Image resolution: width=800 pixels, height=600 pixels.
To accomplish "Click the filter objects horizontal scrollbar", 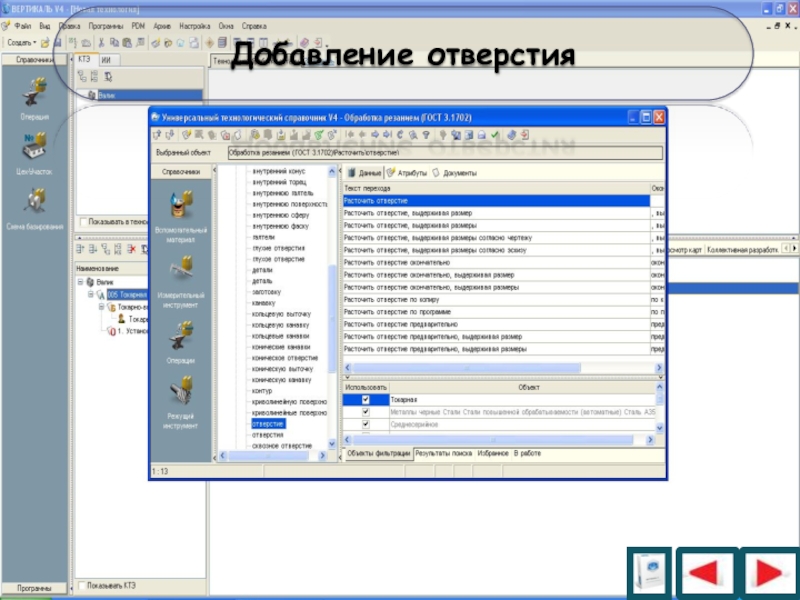I will tap(497, 440).
